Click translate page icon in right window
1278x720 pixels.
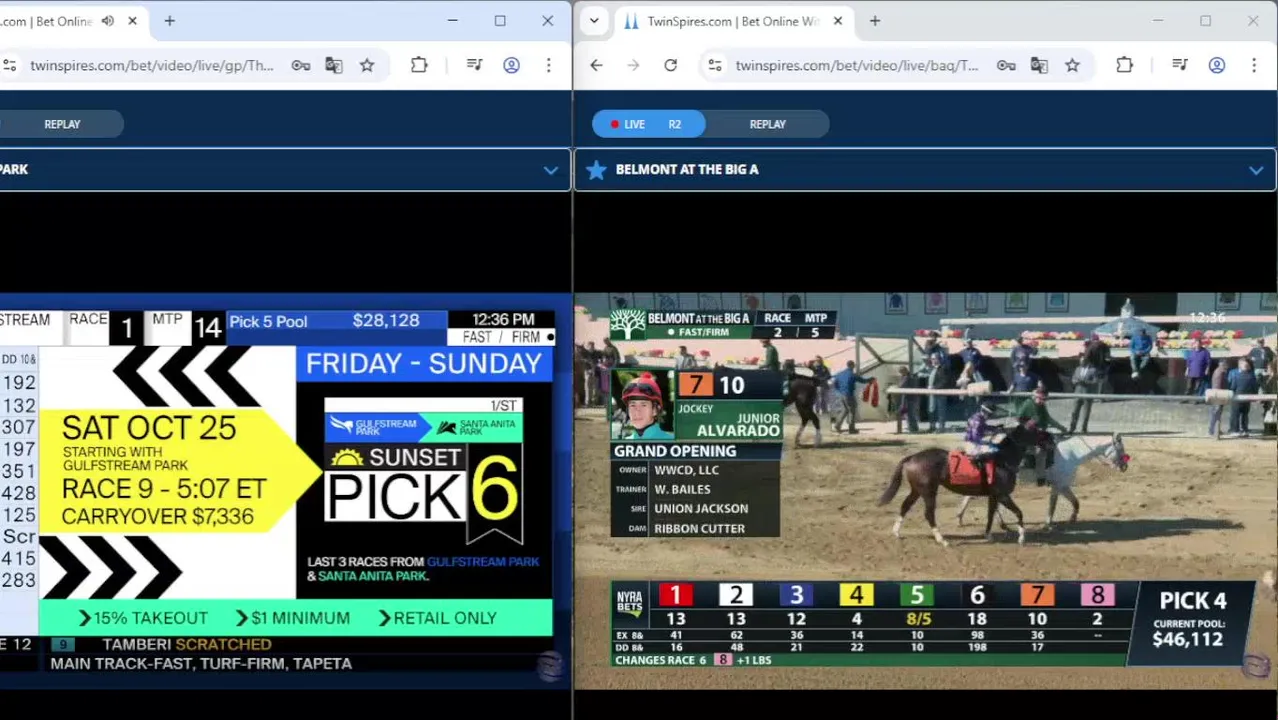pos(1039,65)
